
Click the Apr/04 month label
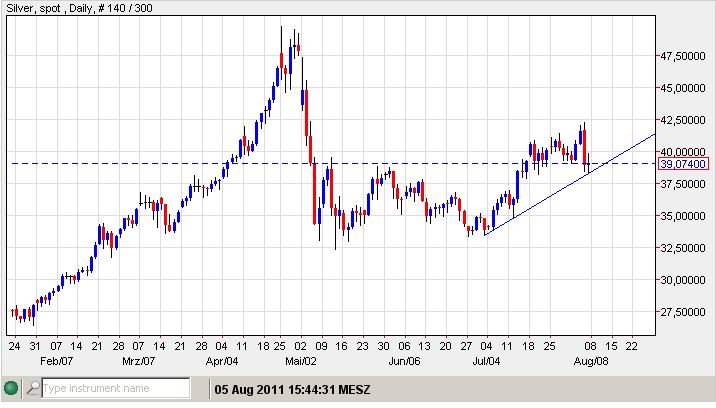(222, 361)
